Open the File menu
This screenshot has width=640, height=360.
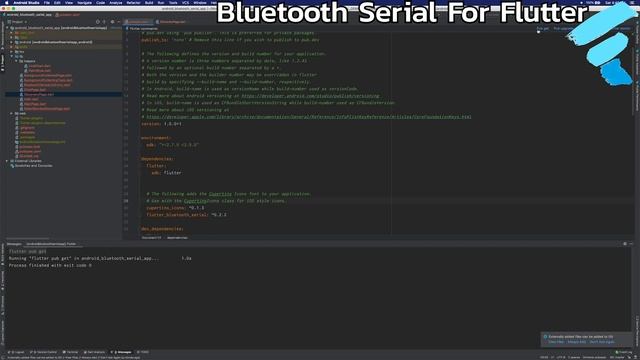point(47,2)
